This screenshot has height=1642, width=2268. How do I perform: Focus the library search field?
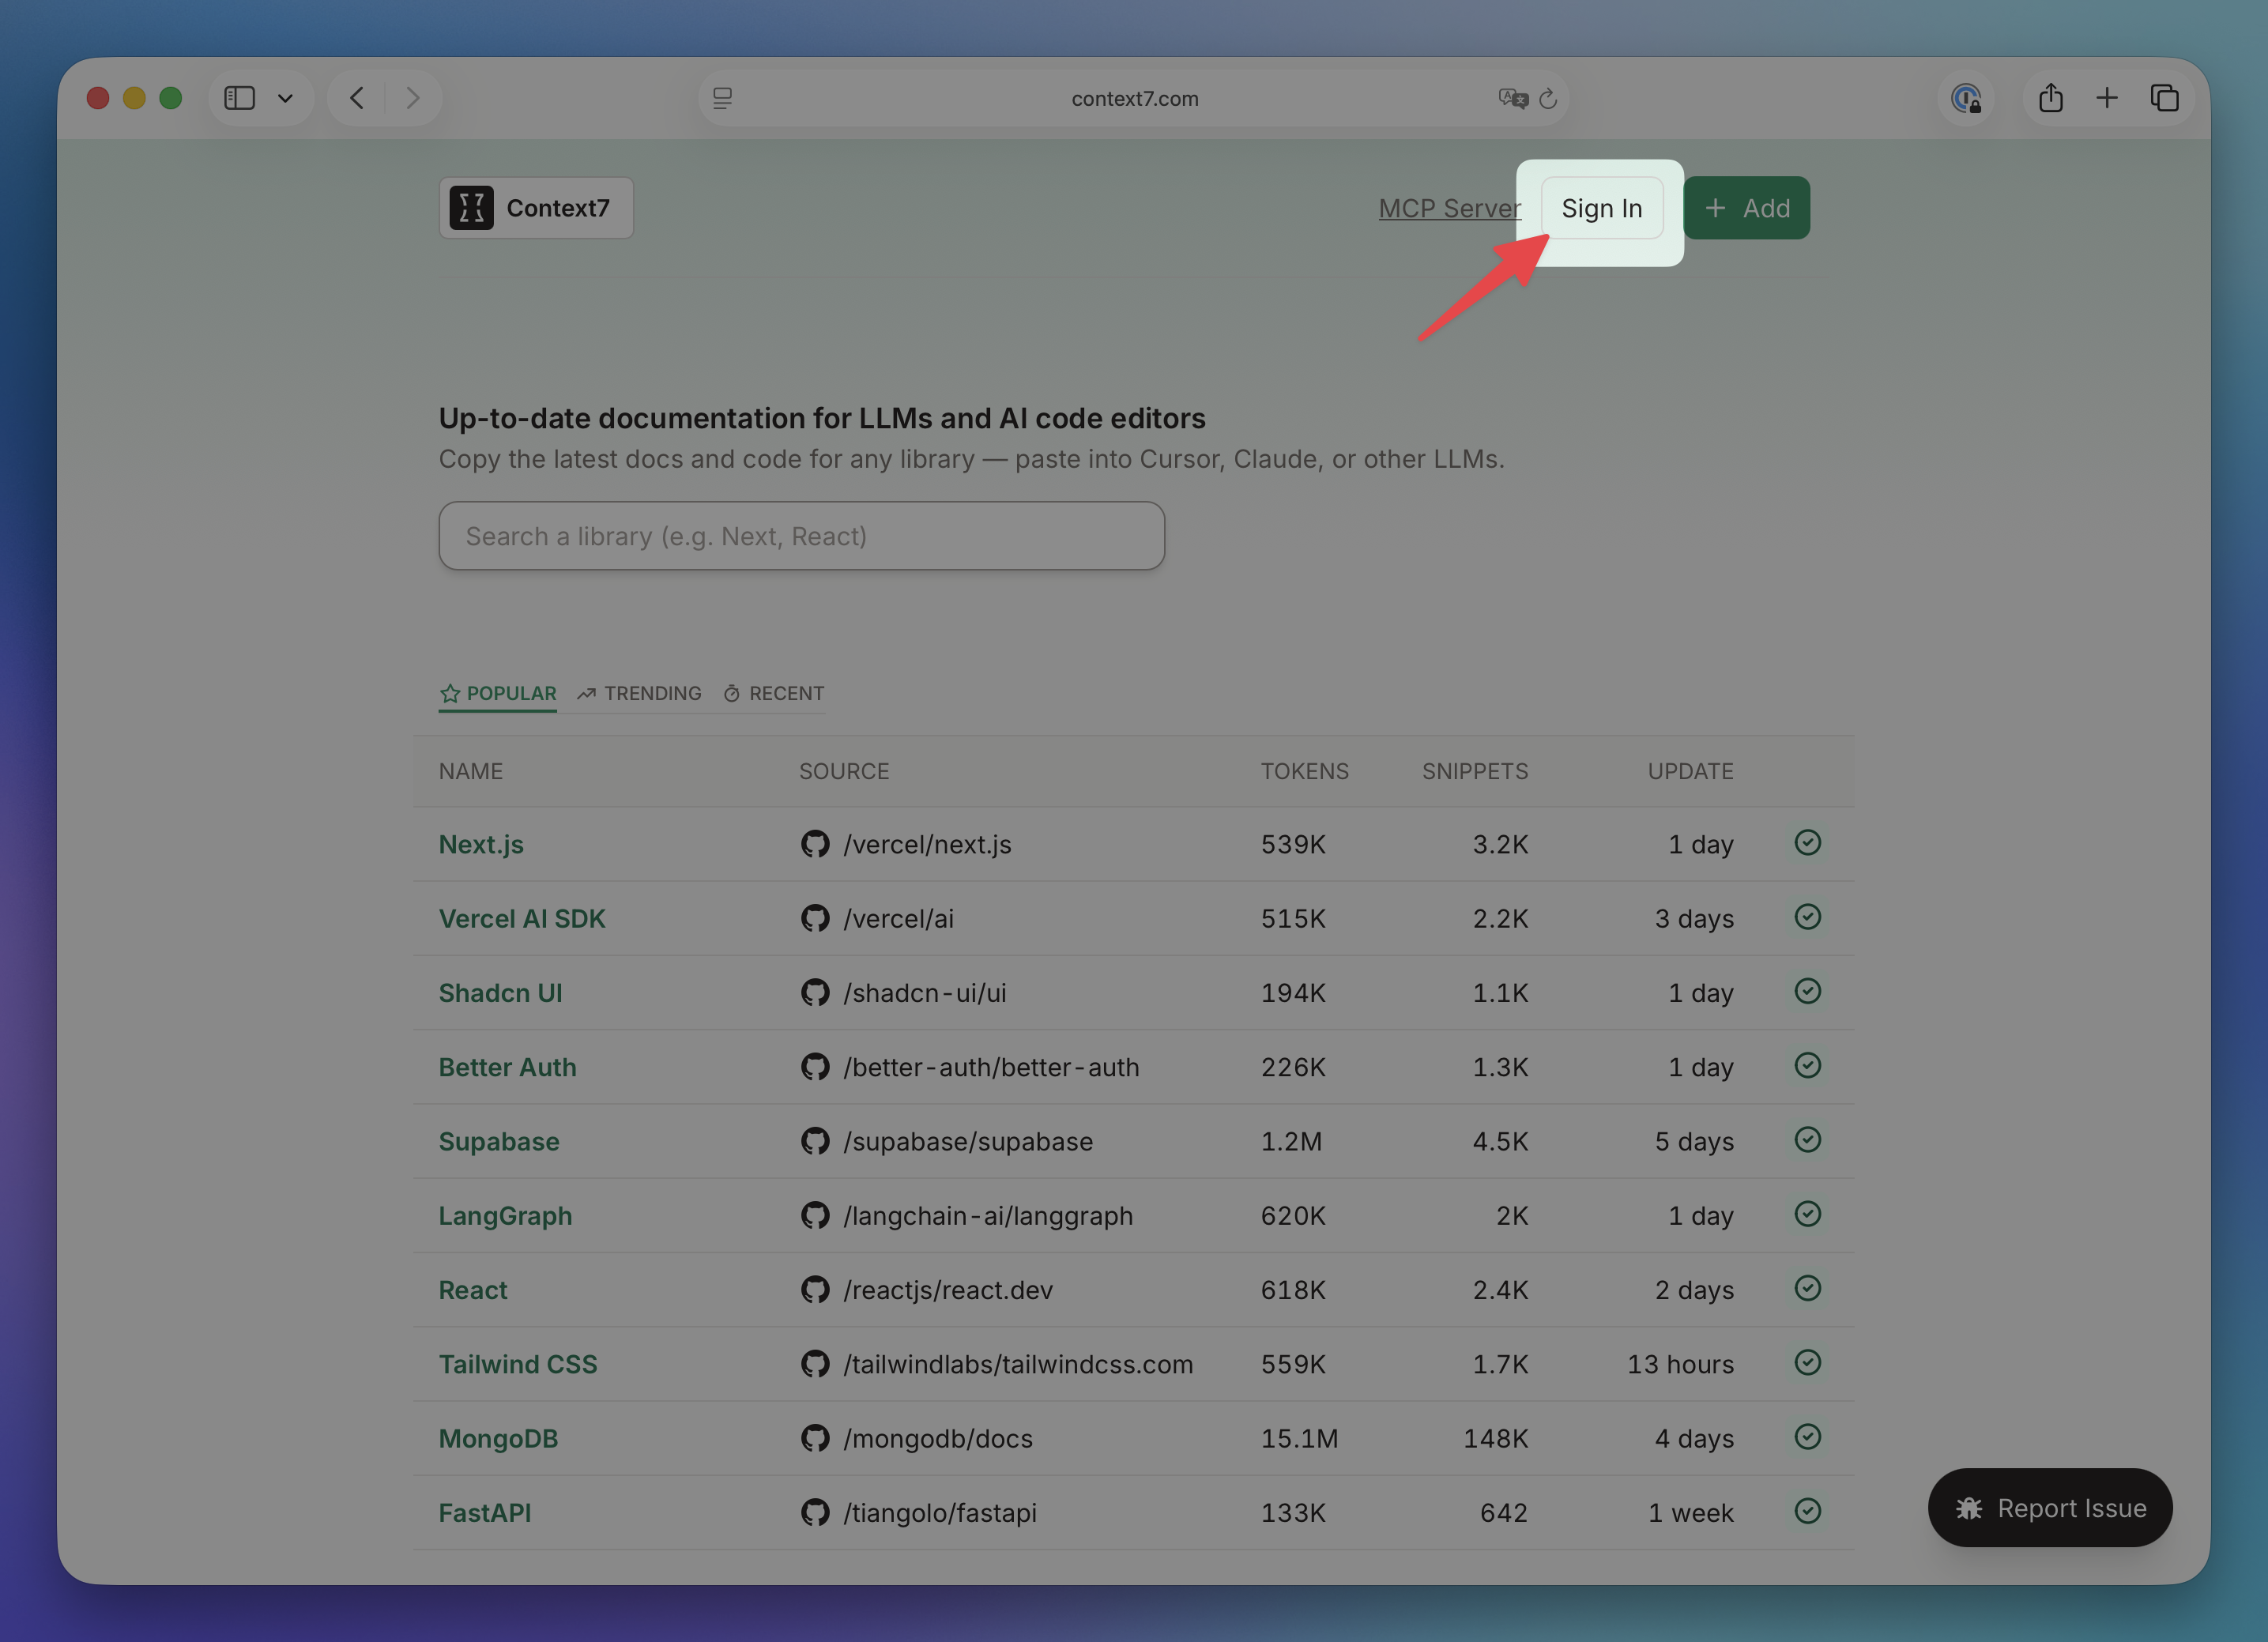801,536
